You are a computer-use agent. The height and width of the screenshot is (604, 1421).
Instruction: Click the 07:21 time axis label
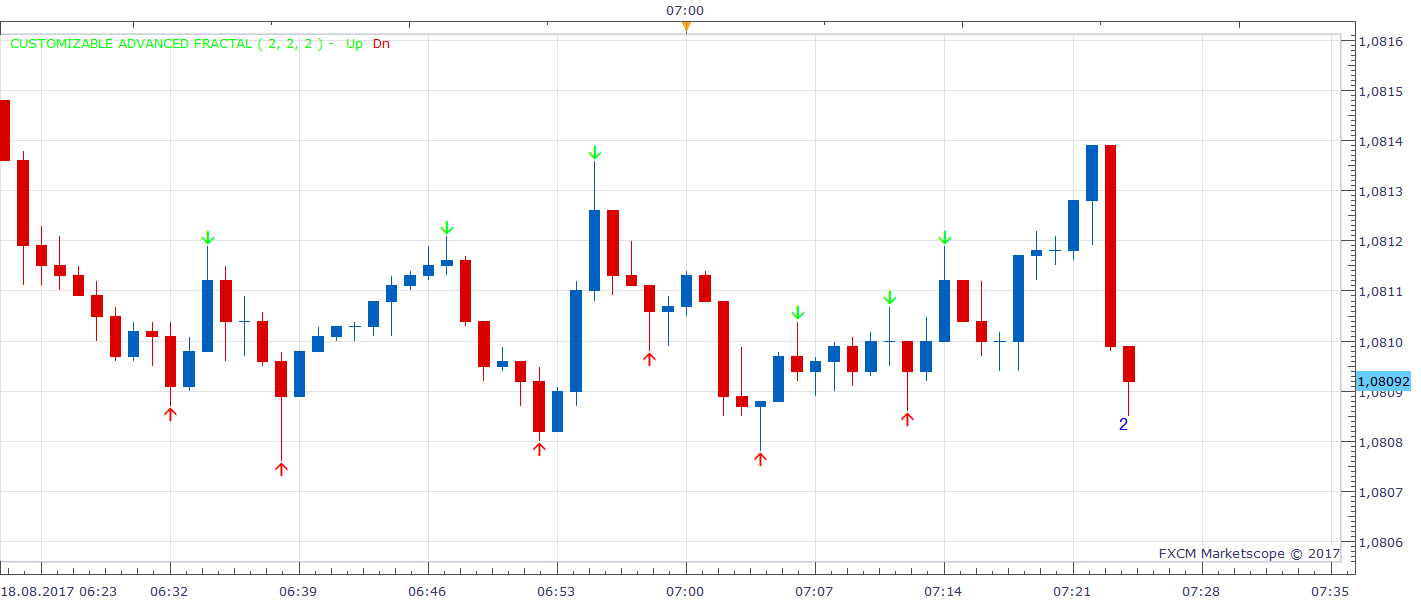coord(1072,592)
